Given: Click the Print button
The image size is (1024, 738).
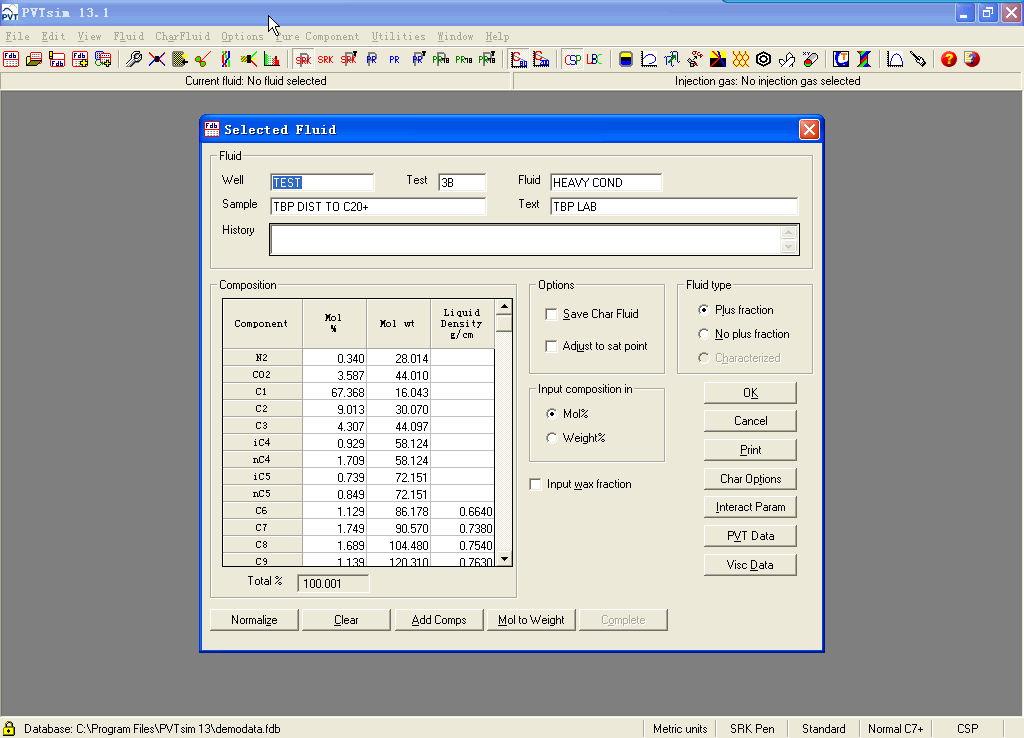Looking at the screenshot, I should click(750, 450).
